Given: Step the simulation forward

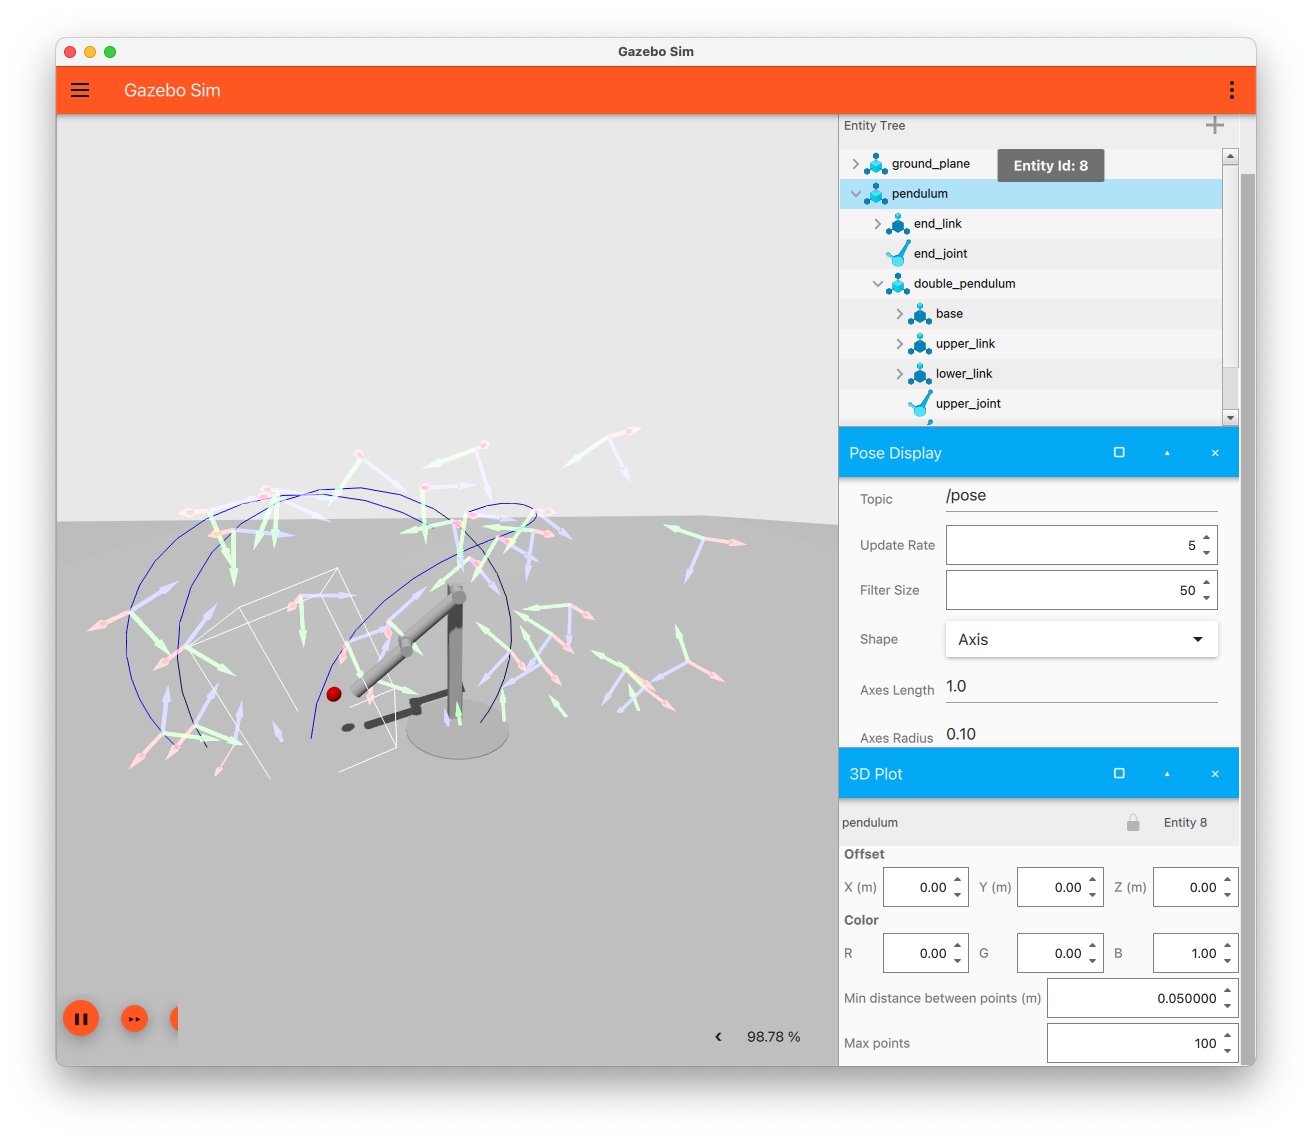Looking at the screenshot, I should [x=134, y=1019].
